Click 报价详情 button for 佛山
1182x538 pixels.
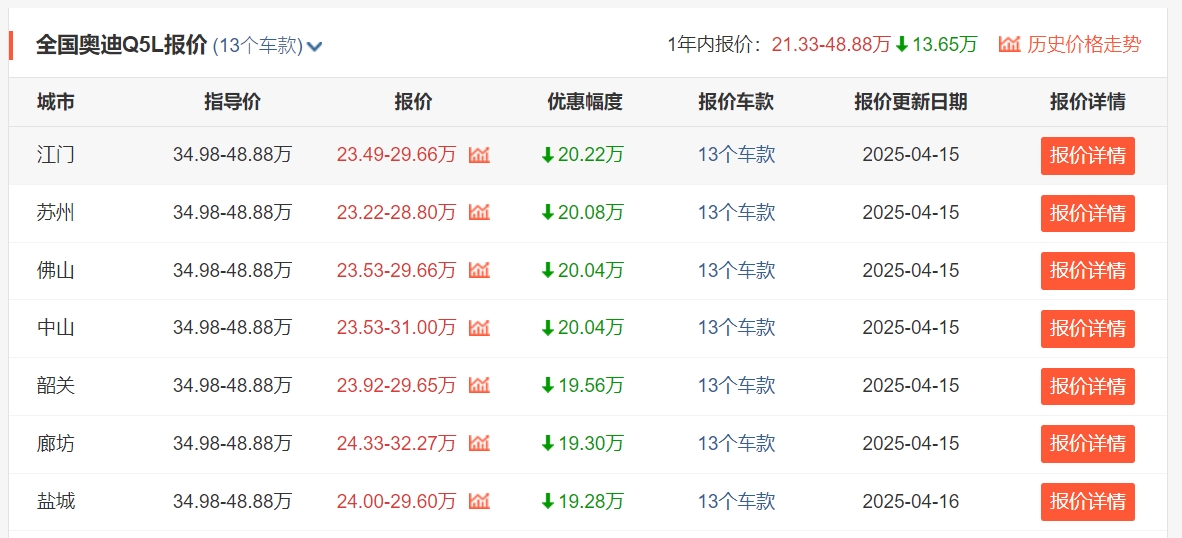pos(1087,271)
